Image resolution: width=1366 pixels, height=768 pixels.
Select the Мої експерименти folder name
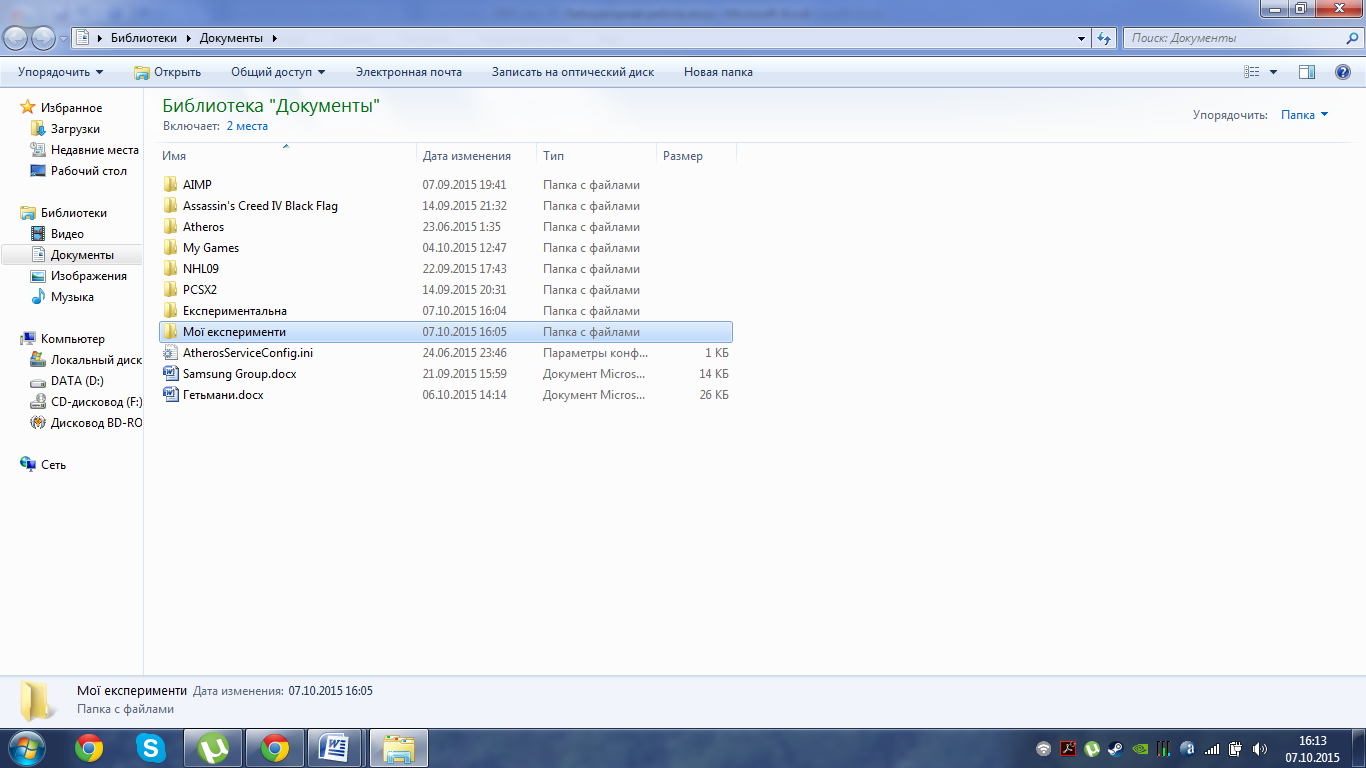tap(234, 332)
